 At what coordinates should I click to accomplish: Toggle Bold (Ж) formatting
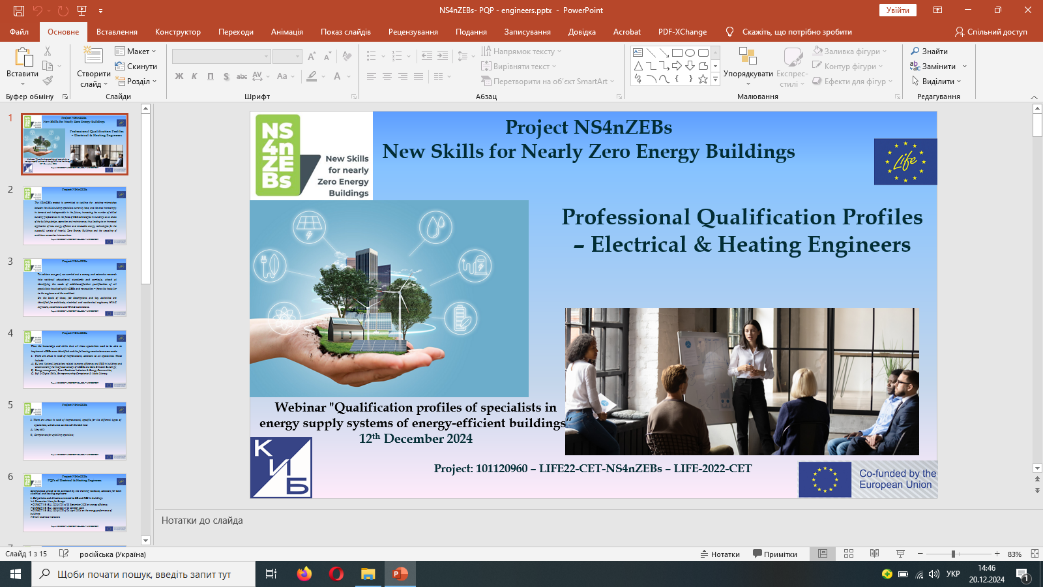click(179, 77)
